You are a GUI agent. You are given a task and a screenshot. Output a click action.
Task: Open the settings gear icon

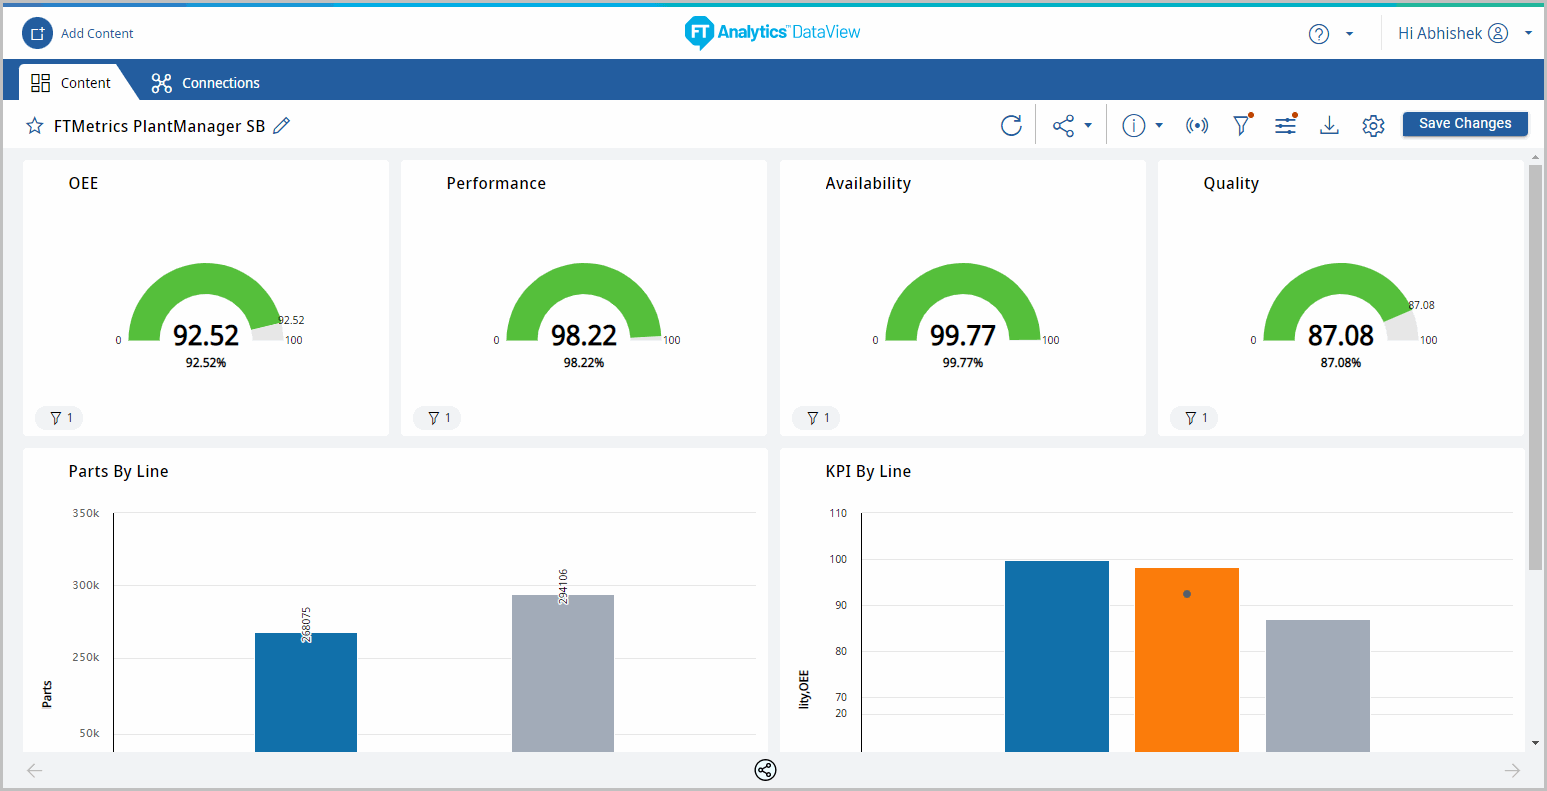(x=1373, y=125)
